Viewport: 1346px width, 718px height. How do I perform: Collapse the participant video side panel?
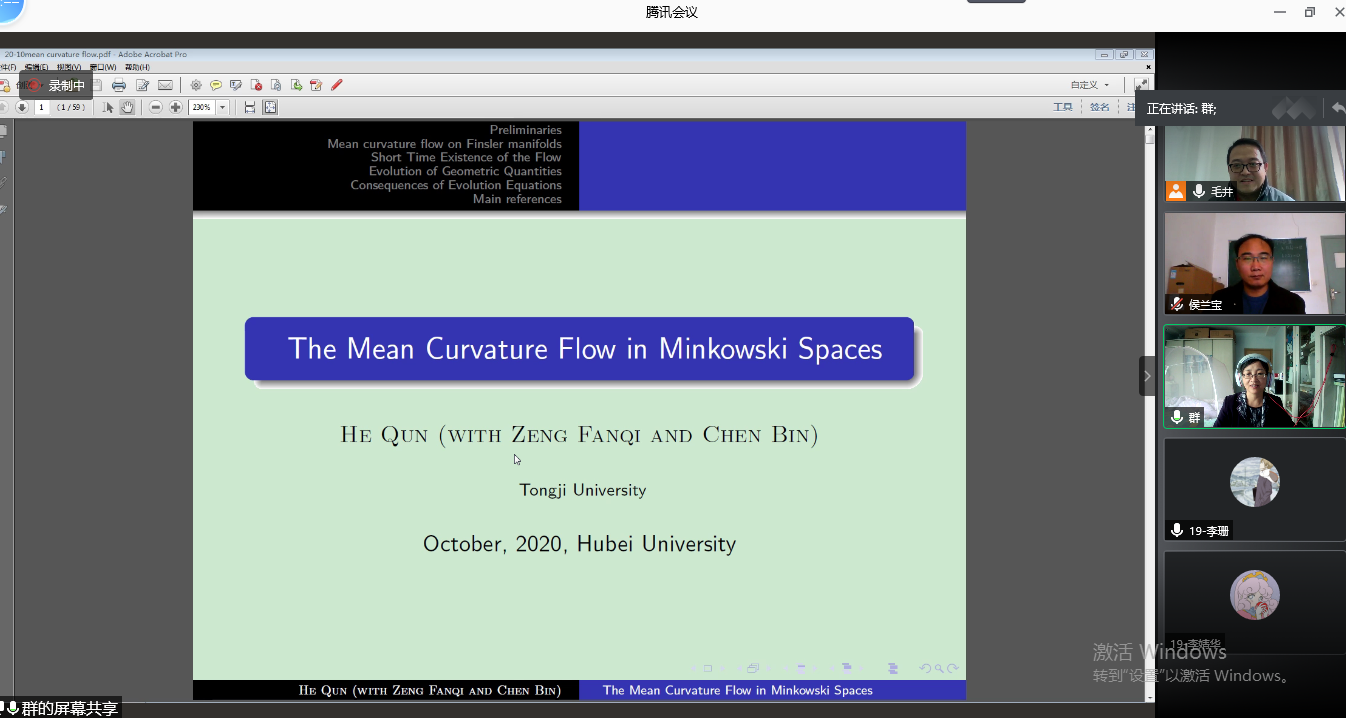click(1147, 376)
